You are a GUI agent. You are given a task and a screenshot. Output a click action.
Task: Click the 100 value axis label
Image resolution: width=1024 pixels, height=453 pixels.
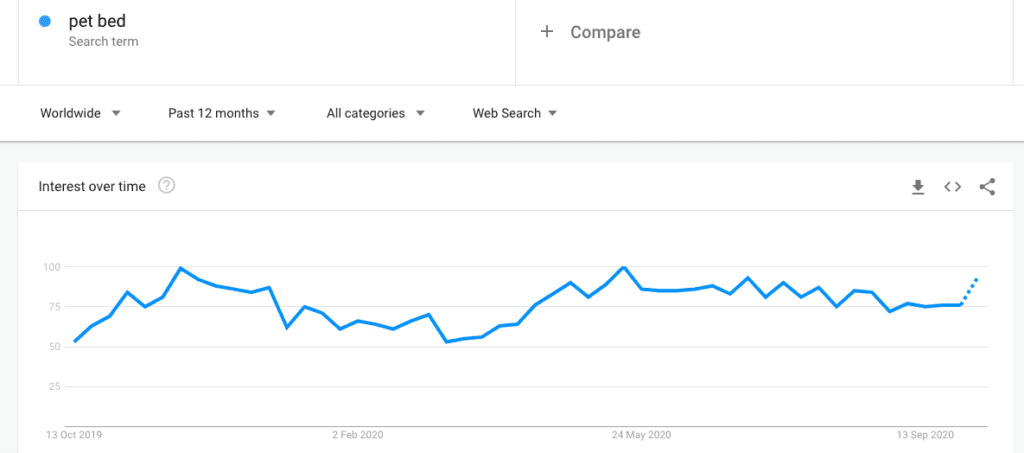[53, 267]
